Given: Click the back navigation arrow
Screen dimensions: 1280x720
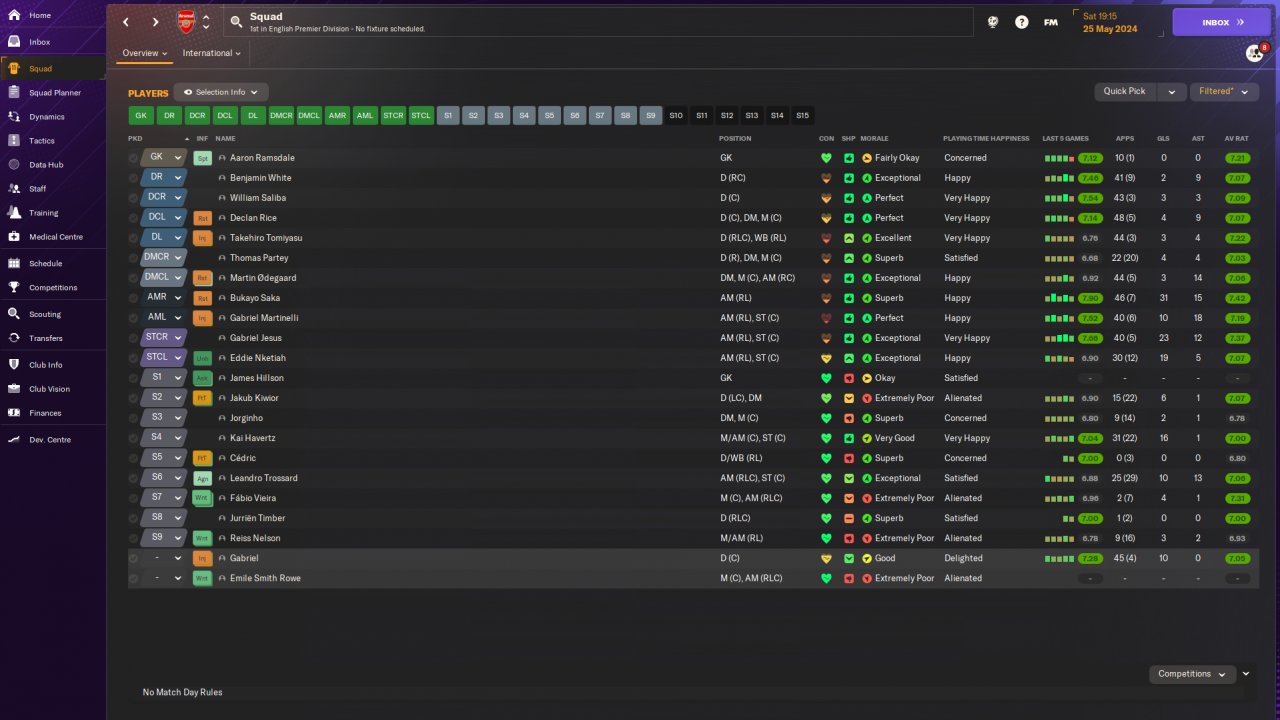Looking at the screenshot, I should [126, 22].
